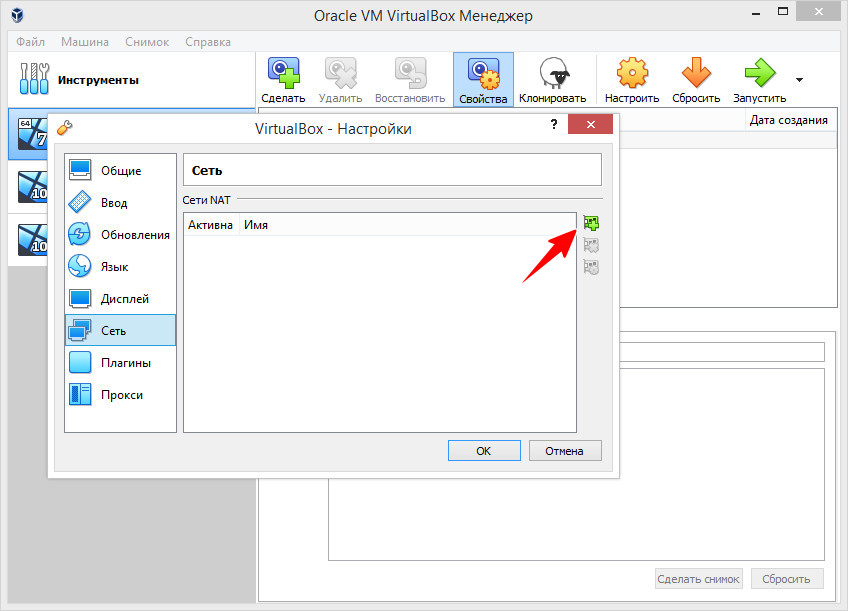Image resolution: width=848 pixels, height=611 pixels.
Task: Close the VirtualBox - Настройки dialog
Action: 591,124
